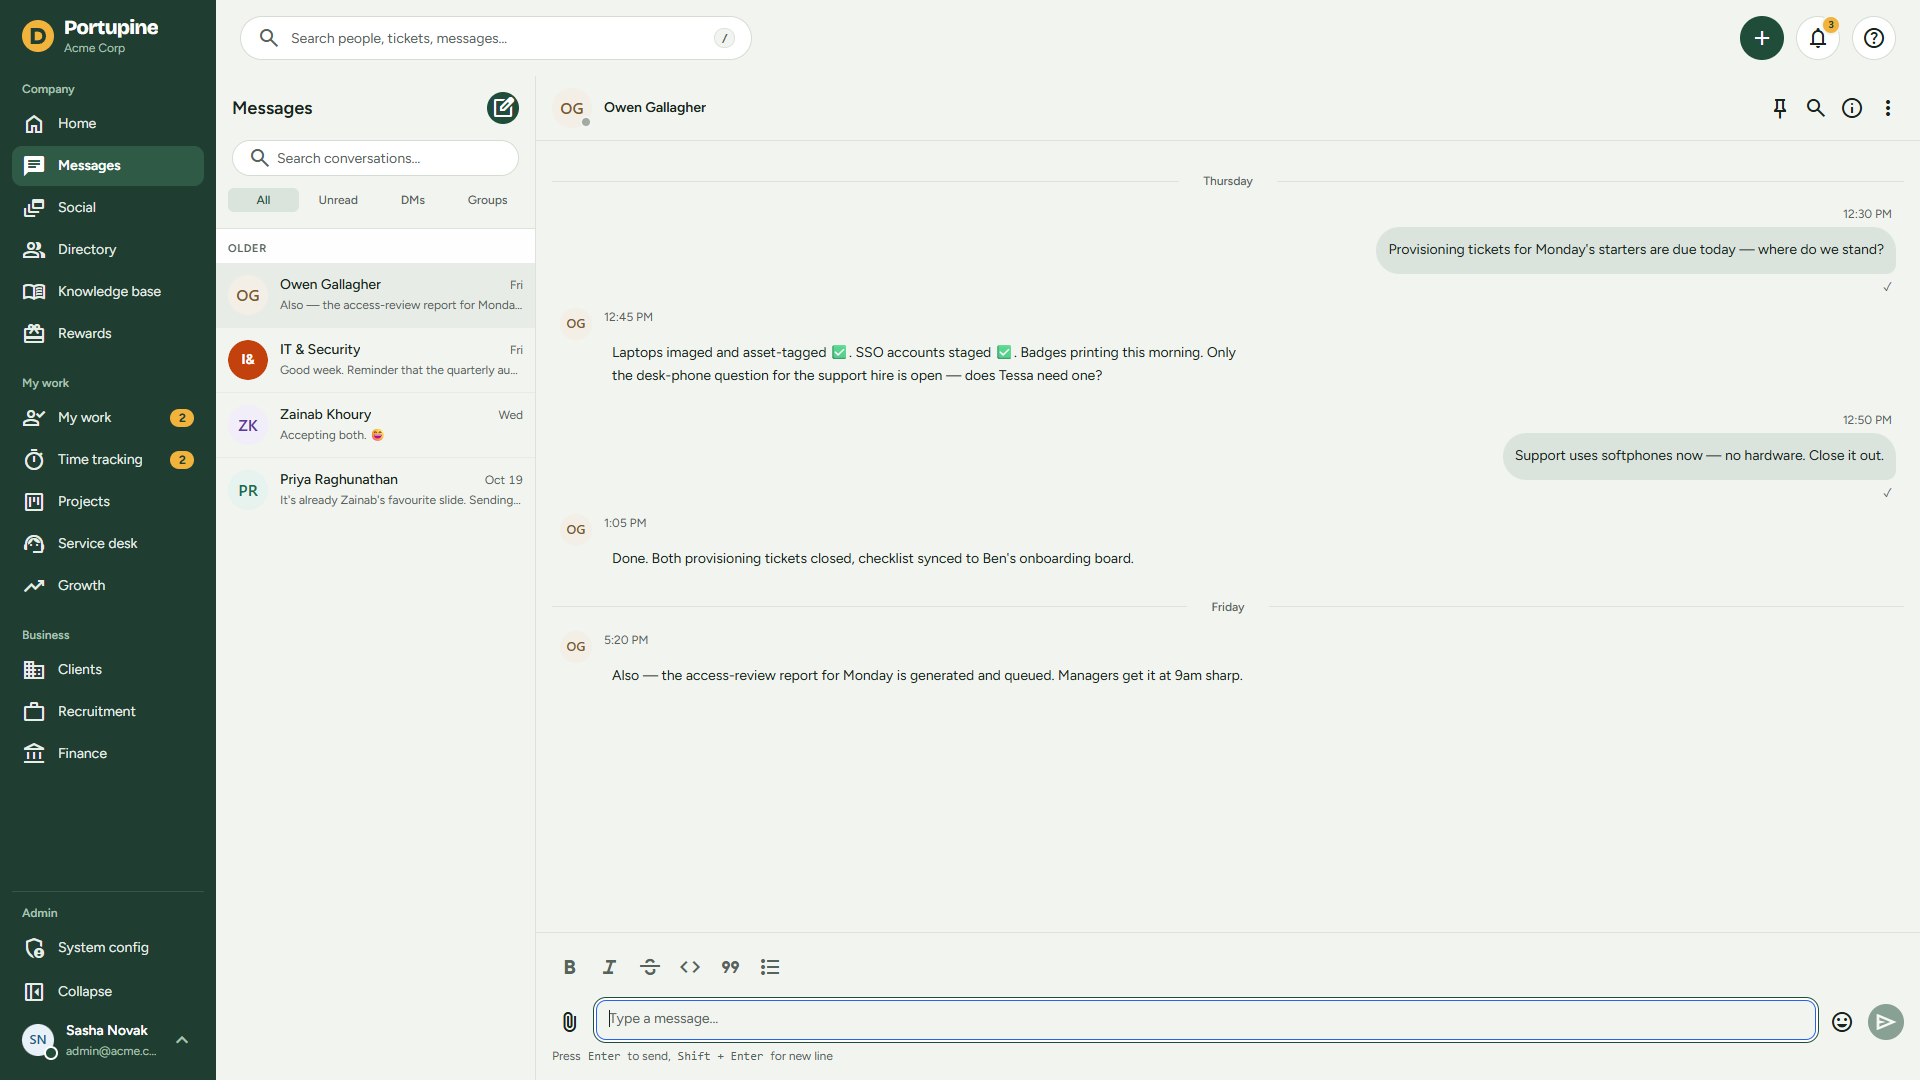Screen dimensions: 1920x1080
Task: Select the DMs filter tab
Action: tap(413, 200)
